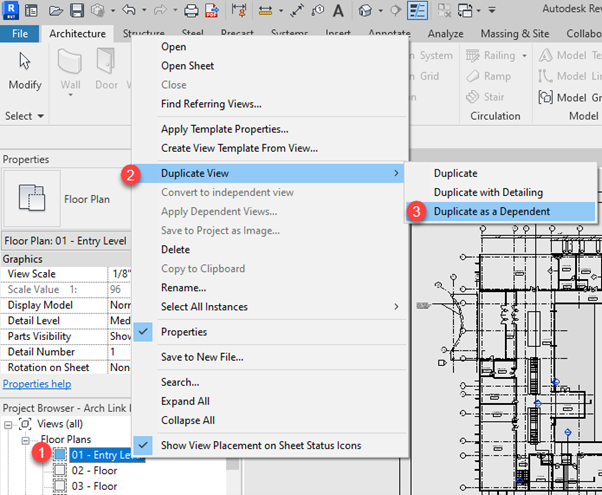Viewport: 602px width, 495px height.
Task: Open the Properties help link
Action: point(37,384)
